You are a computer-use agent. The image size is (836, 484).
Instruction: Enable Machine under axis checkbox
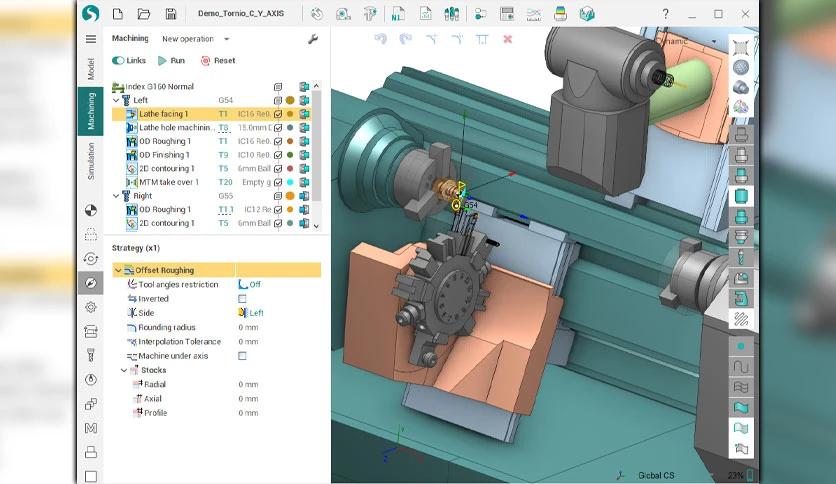click(x=242, y=356)
